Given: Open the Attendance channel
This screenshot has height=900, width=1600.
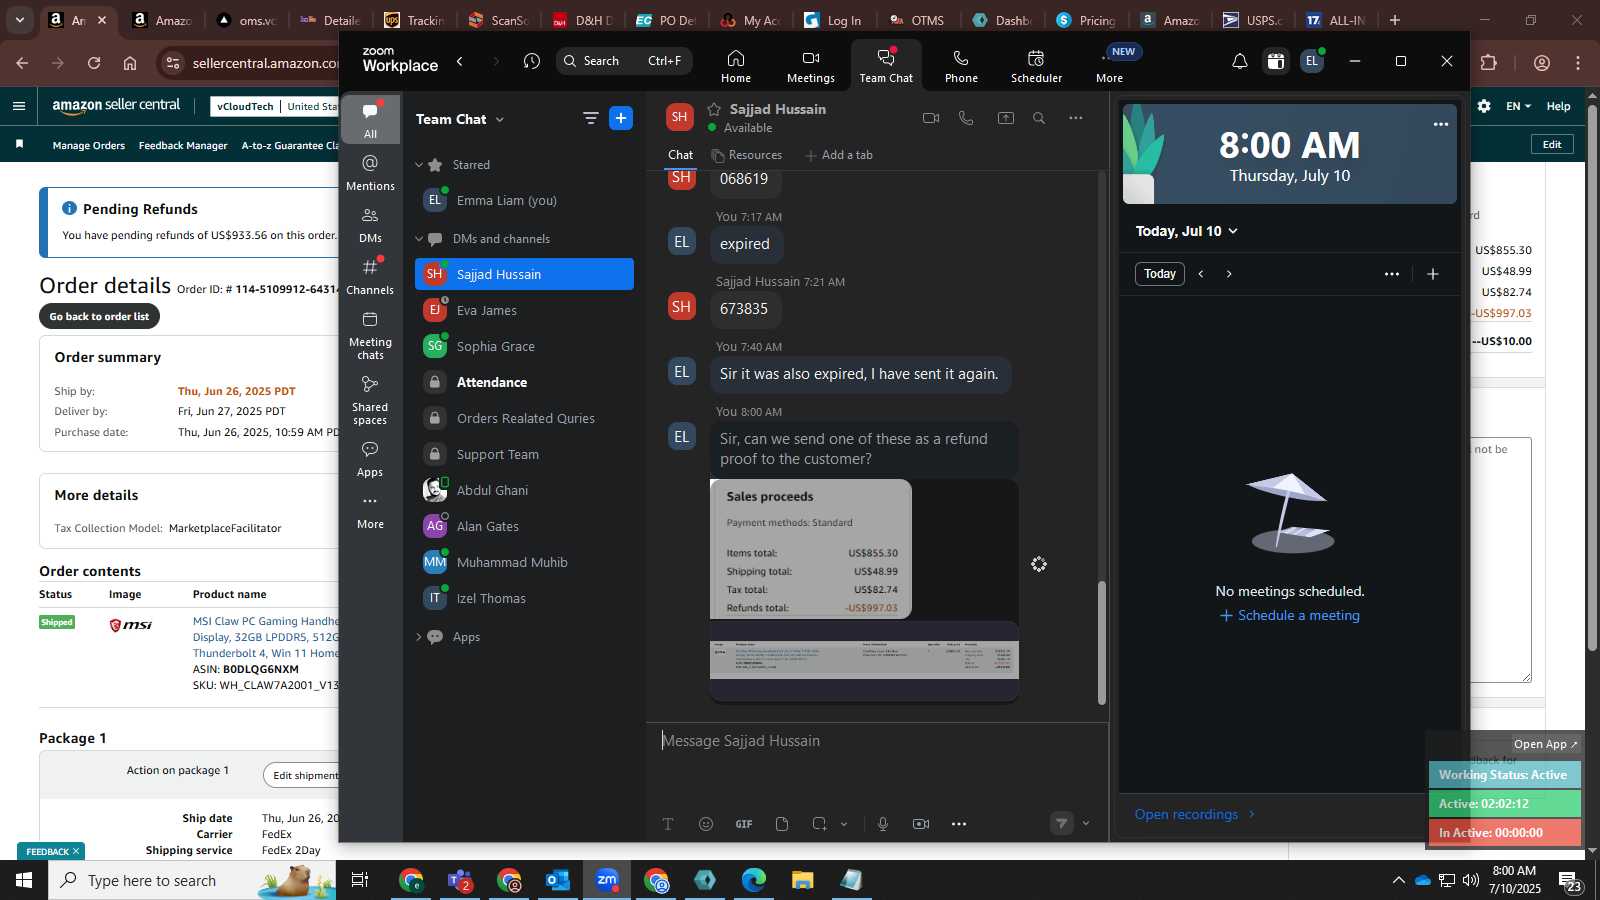Looking at the screenshot, I should click(x=524, y=382).
